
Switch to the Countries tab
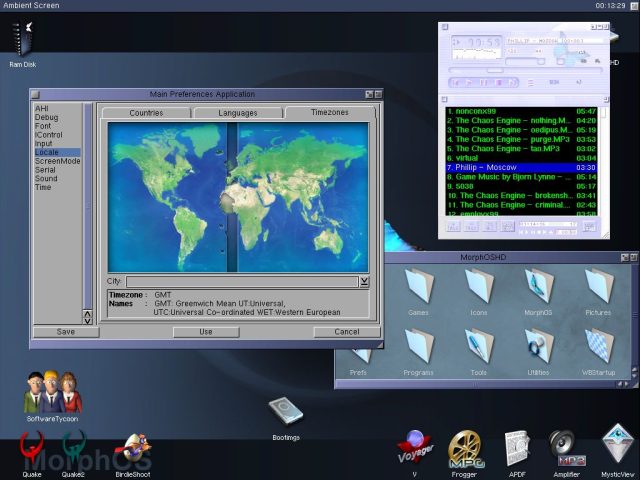pos(146,113)
